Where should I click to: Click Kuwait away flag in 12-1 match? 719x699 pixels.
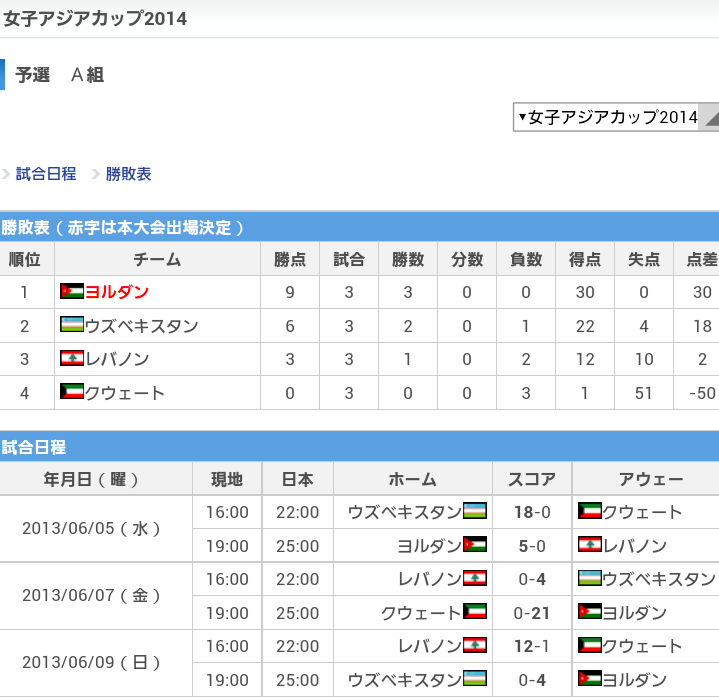[x=590, y=644]
